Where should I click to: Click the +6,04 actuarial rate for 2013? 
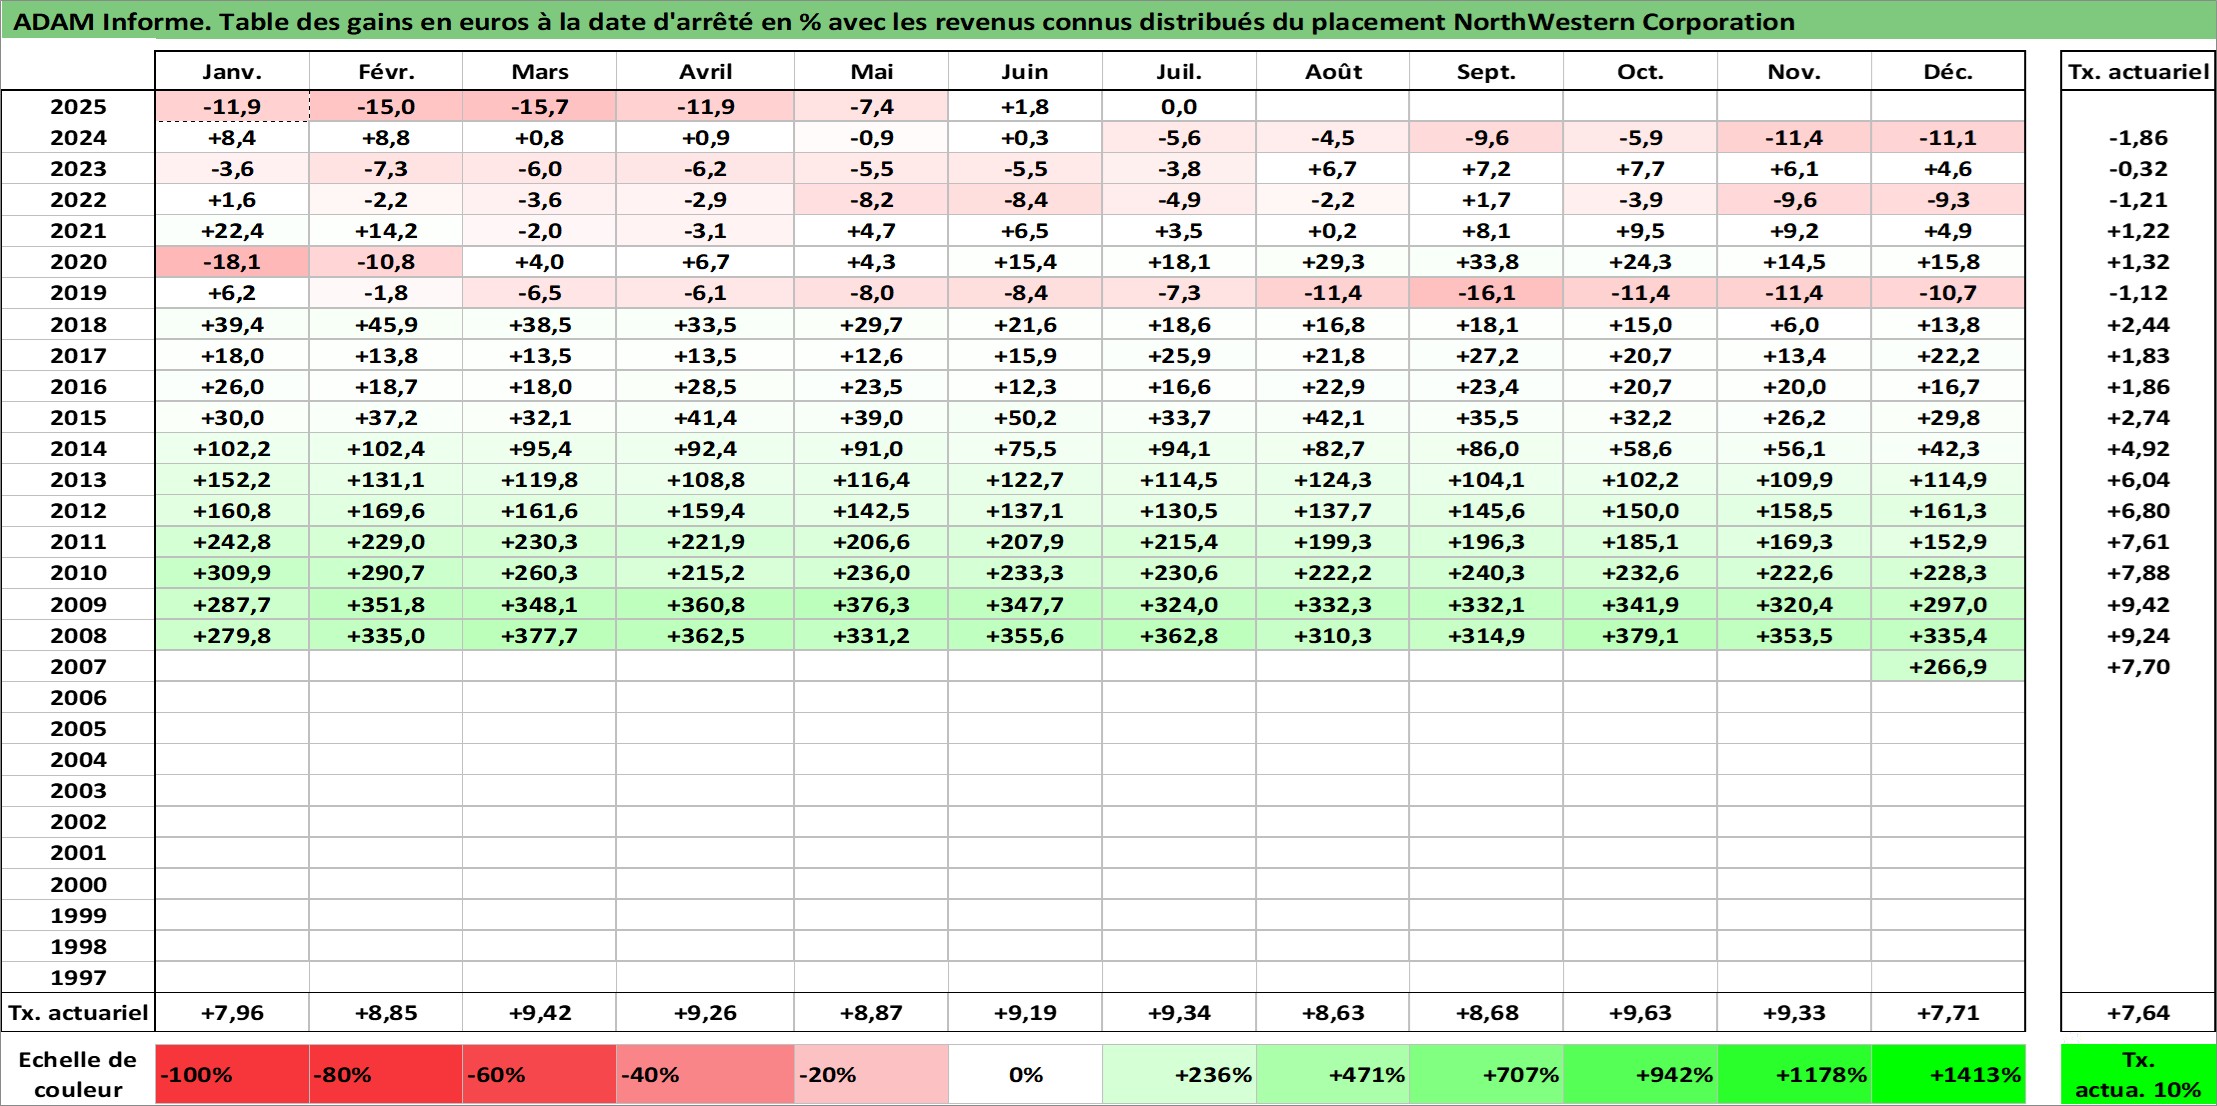[x=2138, y=480]
